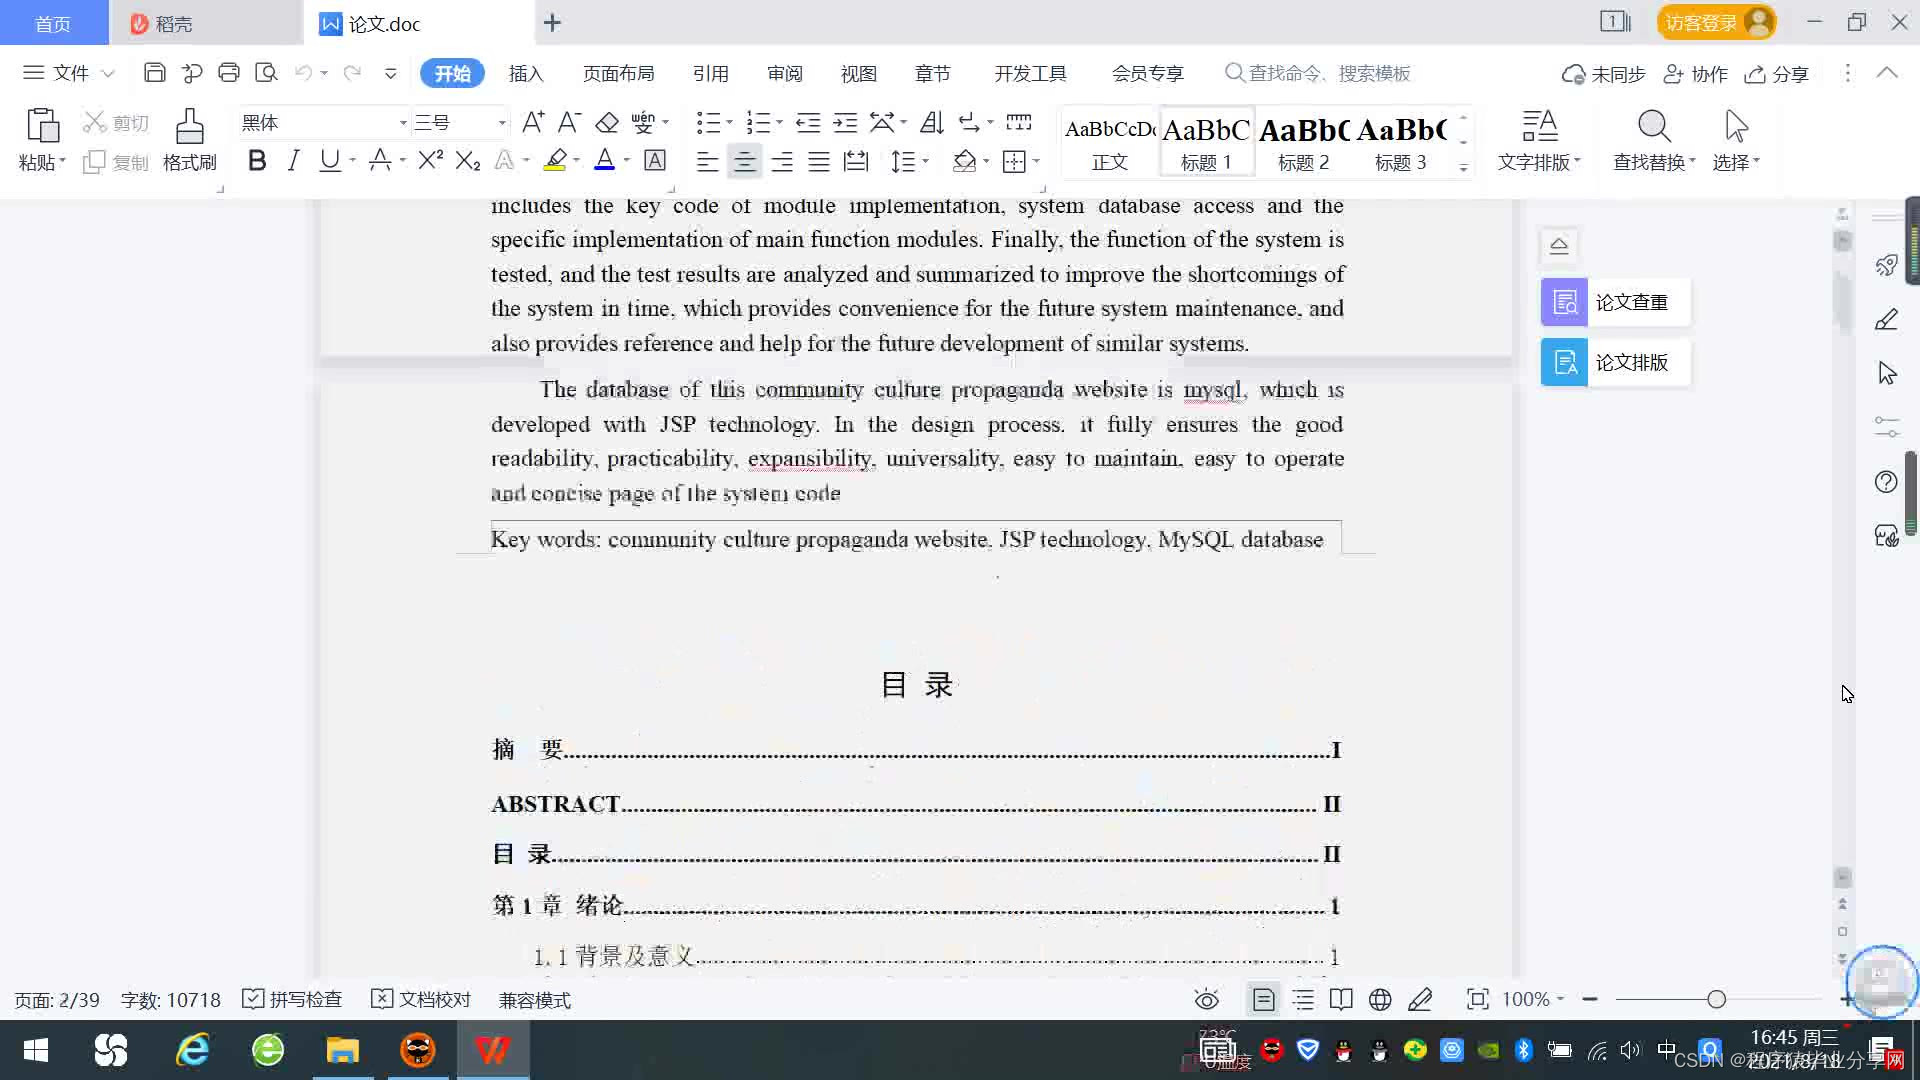Viewport: 1920px width, 1080px height.
Task: Open the font size dropdown showing 三号
Action: coord(501,123)
